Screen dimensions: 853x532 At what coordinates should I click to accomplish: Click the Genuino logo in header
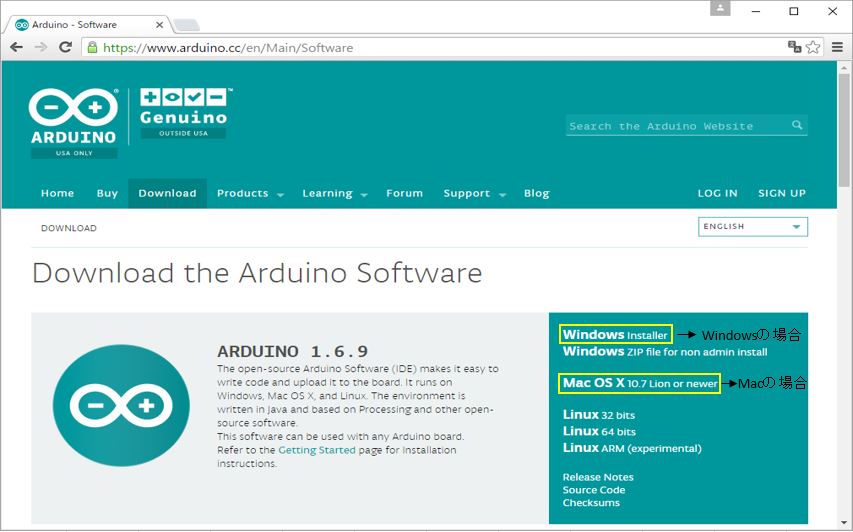tap(184, 113)
